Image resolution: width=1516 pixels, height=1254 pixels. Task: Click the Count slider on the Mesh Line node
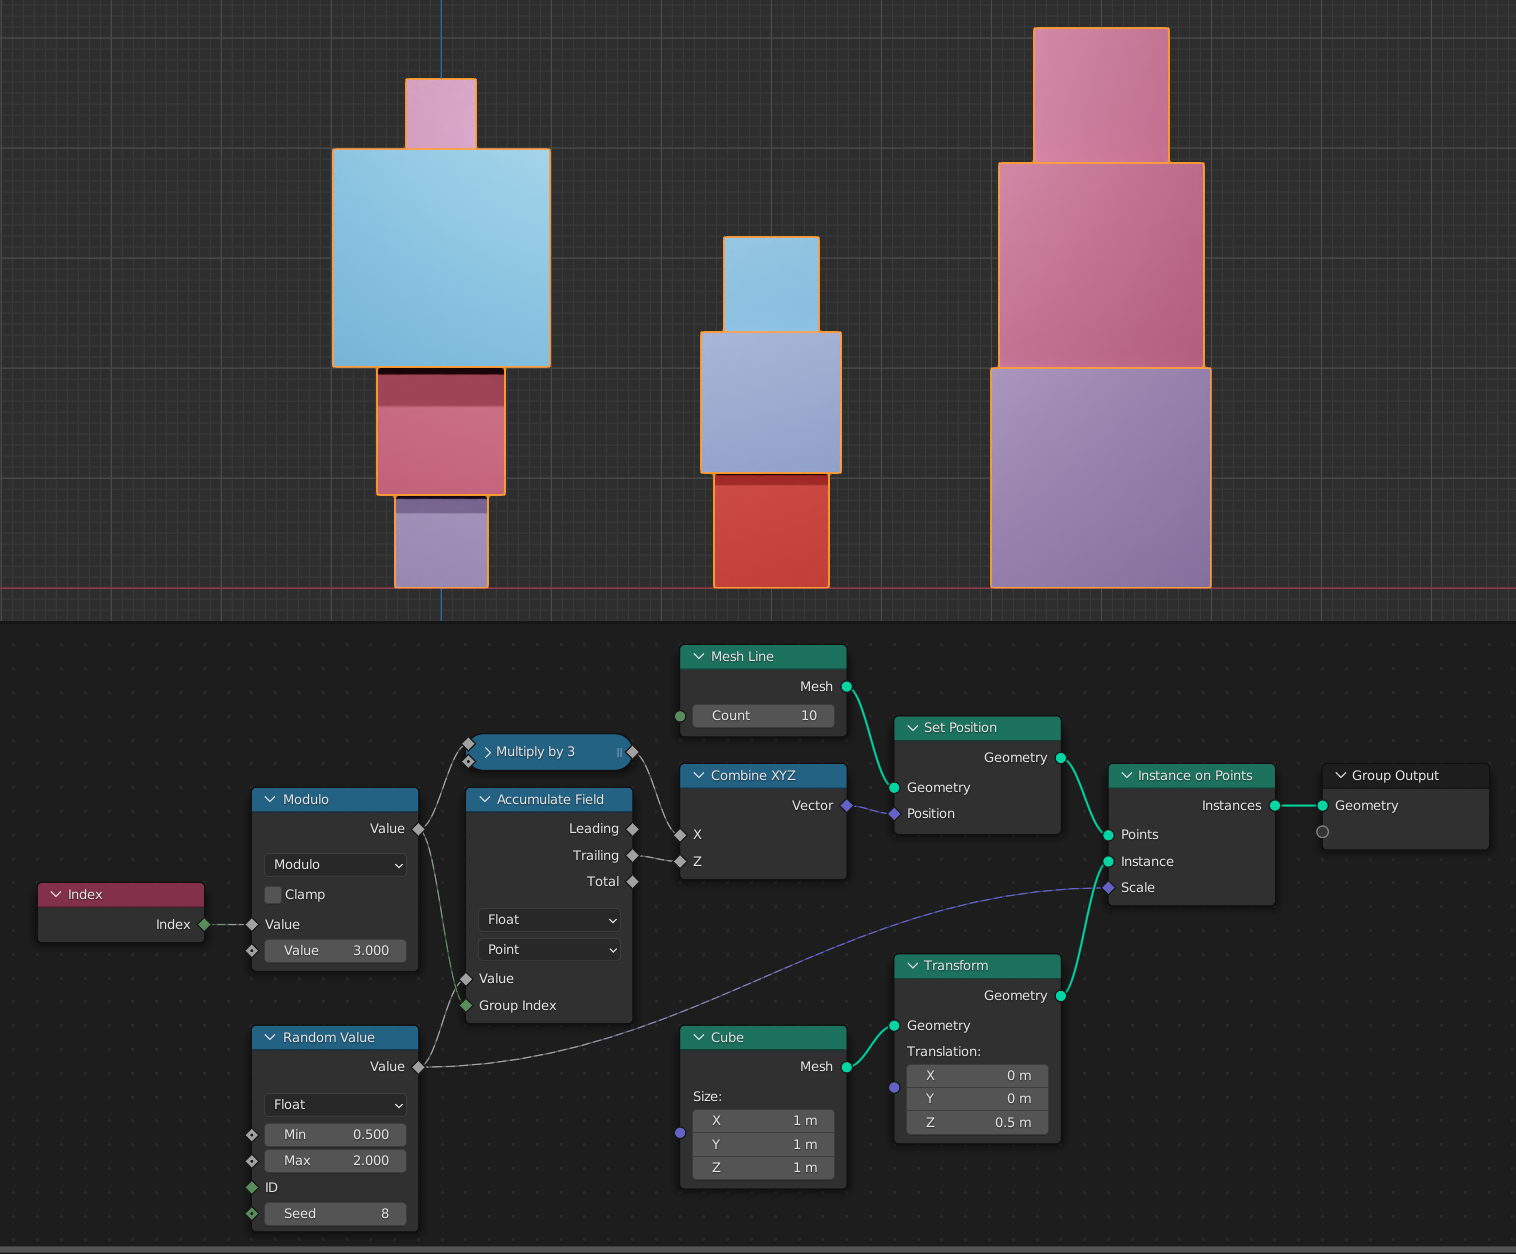[x=763, y=715]
